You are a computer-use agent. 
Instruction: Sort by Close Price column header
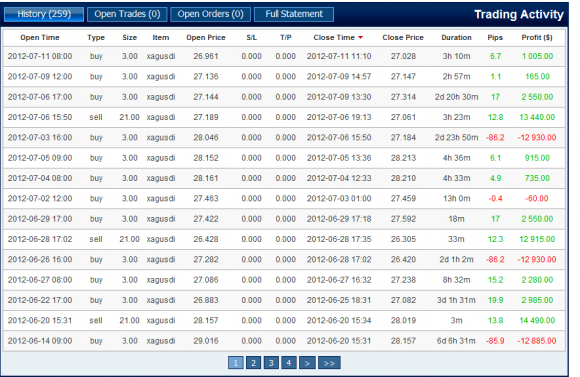403,38
